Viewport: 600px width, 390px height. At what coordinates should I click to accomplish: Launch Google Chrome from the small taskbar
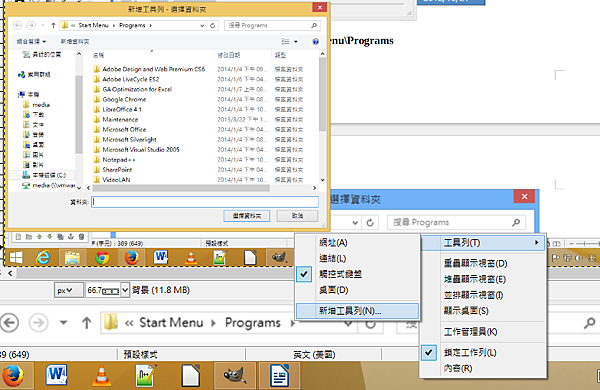(102, 258)
